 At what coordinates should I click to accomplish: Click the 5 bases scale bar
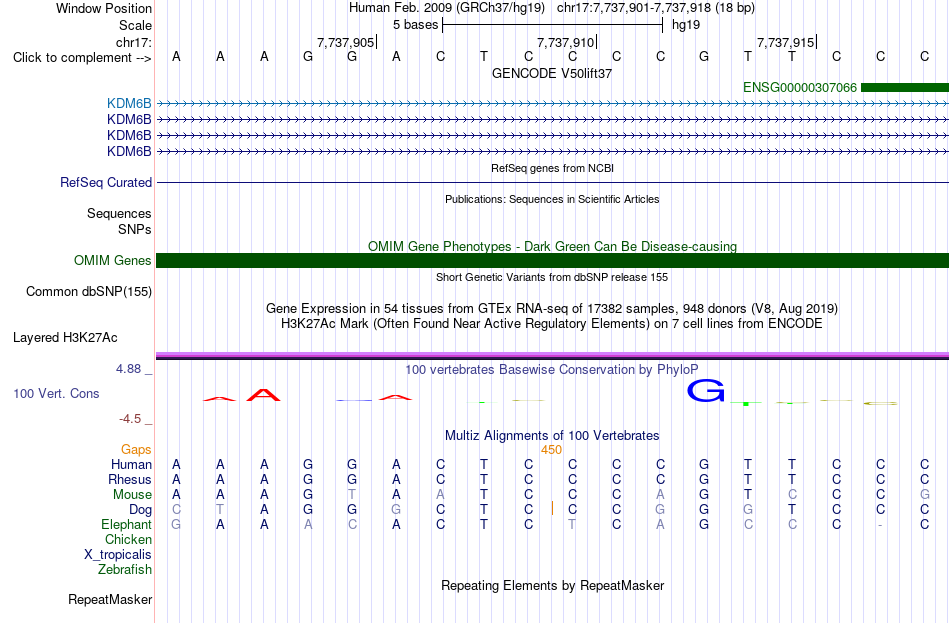(x=553, y=25)
